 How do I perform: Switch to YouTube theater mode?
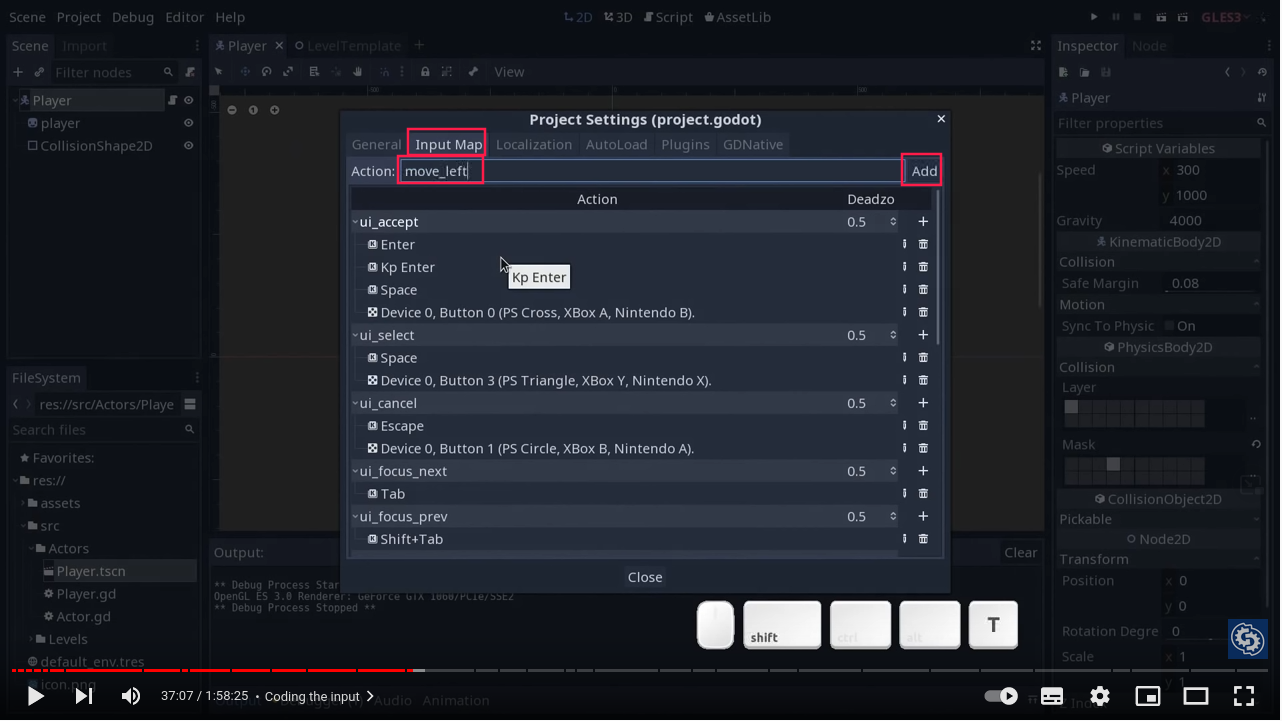point(1196,696)
